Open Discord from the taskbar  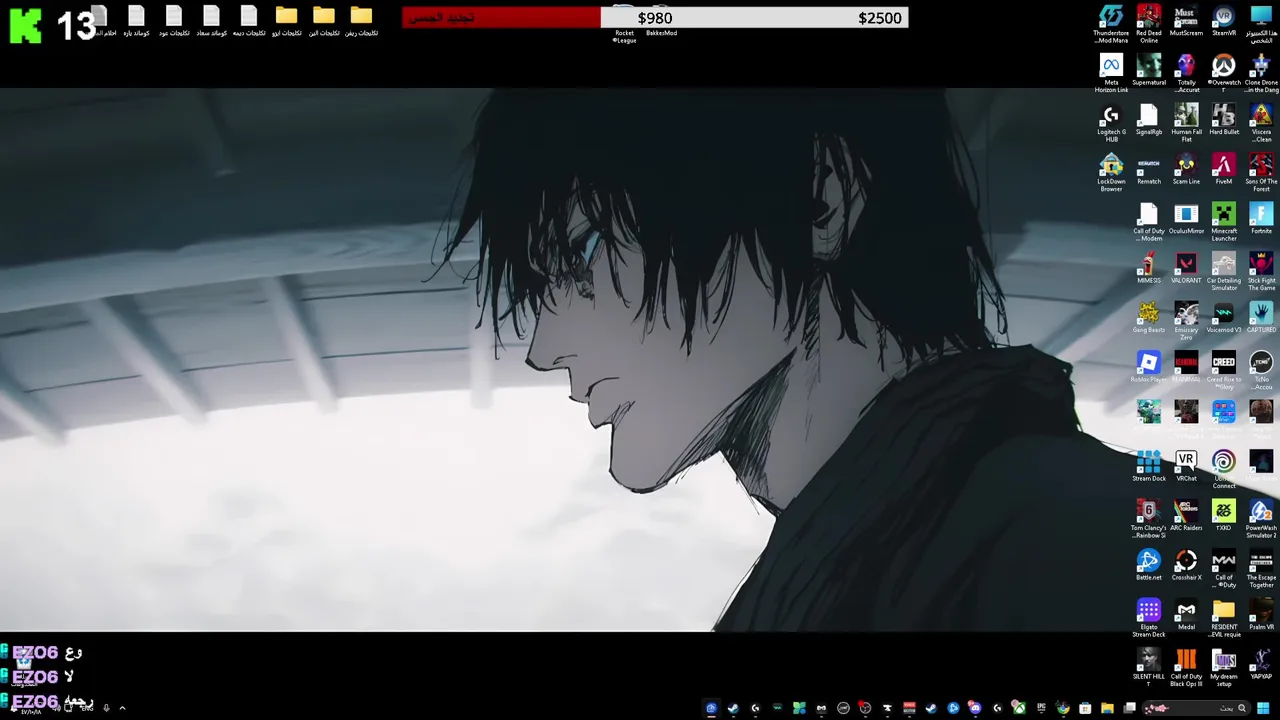(x=974, y=708)
